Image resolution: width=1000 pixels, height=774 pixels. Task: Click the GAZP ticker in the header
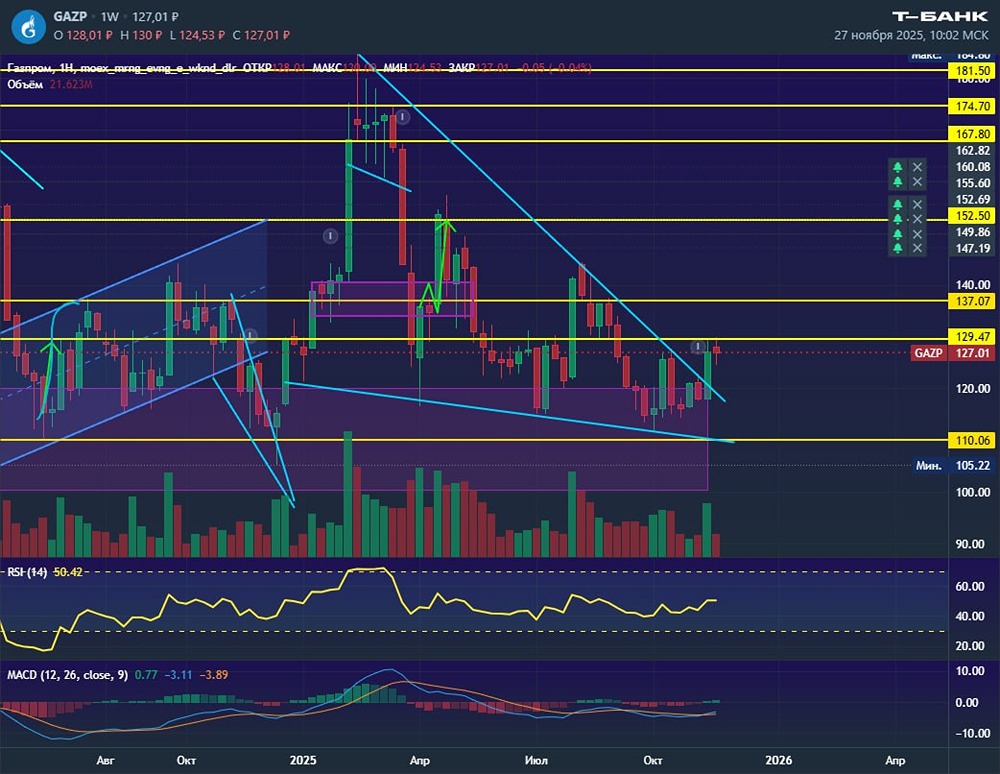coord(69,17)
